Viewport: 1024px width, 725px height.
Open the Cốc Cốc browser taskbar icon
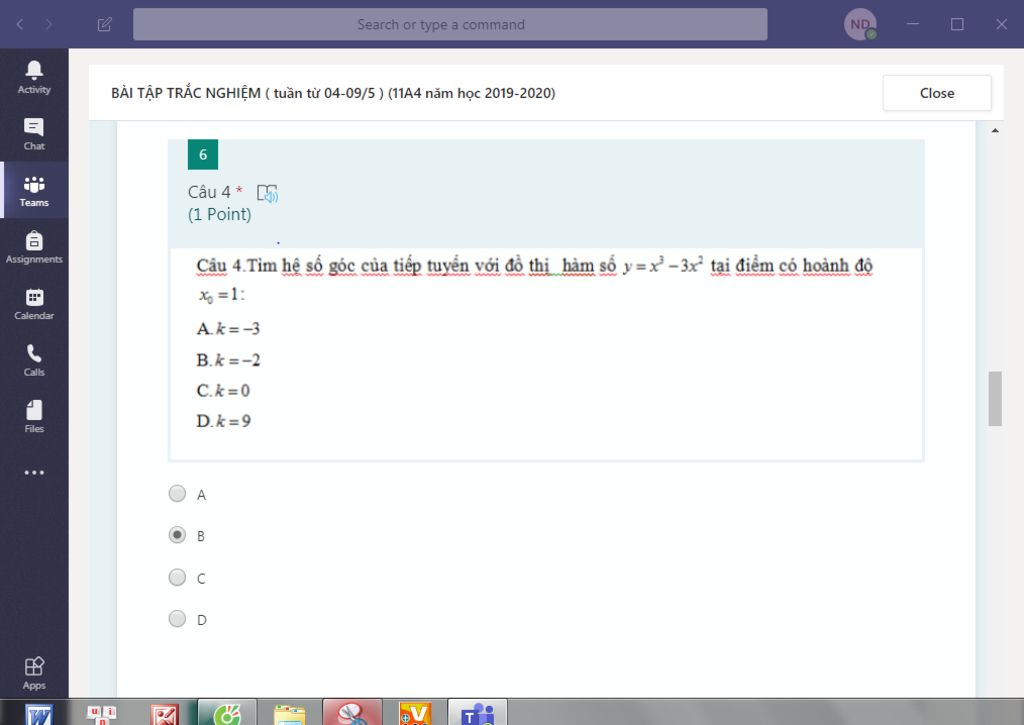pos(227,713)
